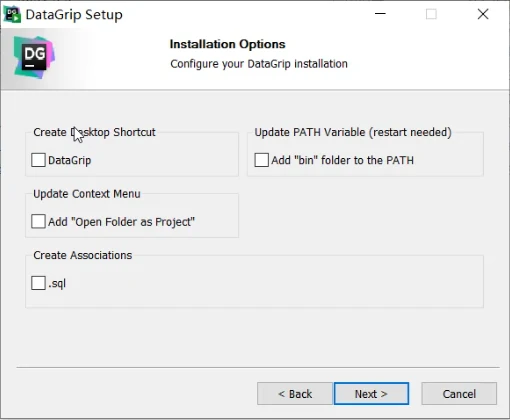
Task: Check Add "Open Folder as Project" option
Action: [38, 221]
